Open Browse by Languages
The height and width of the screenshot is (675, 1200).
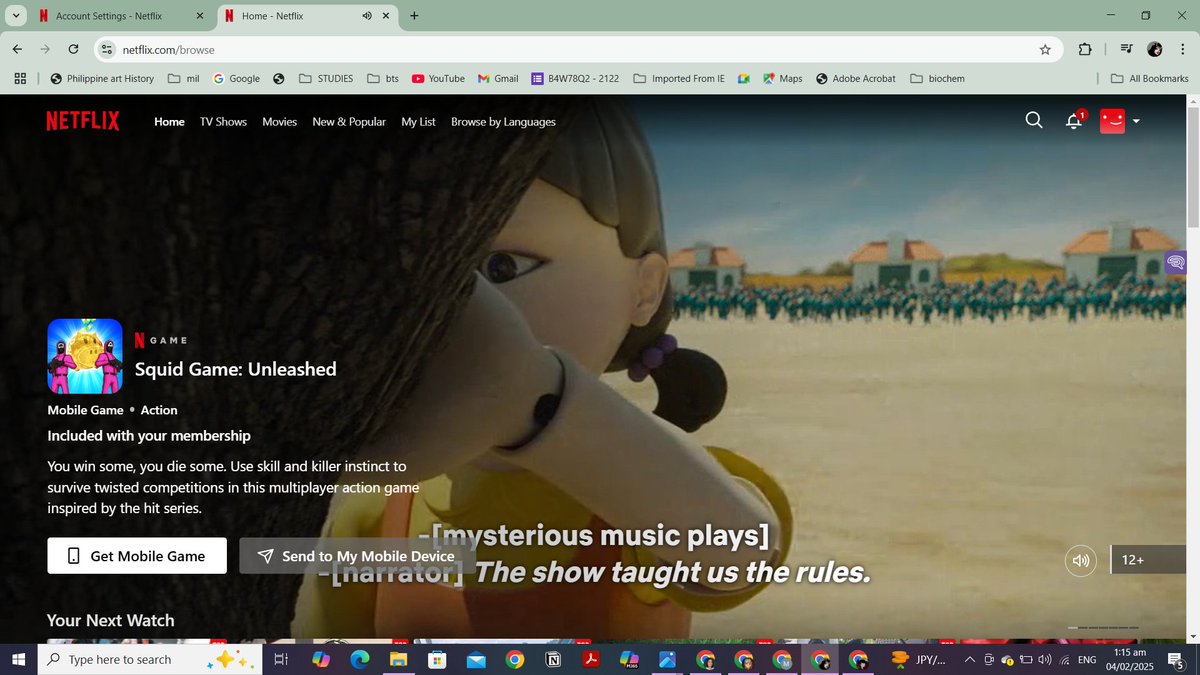[x=503, y=122]
